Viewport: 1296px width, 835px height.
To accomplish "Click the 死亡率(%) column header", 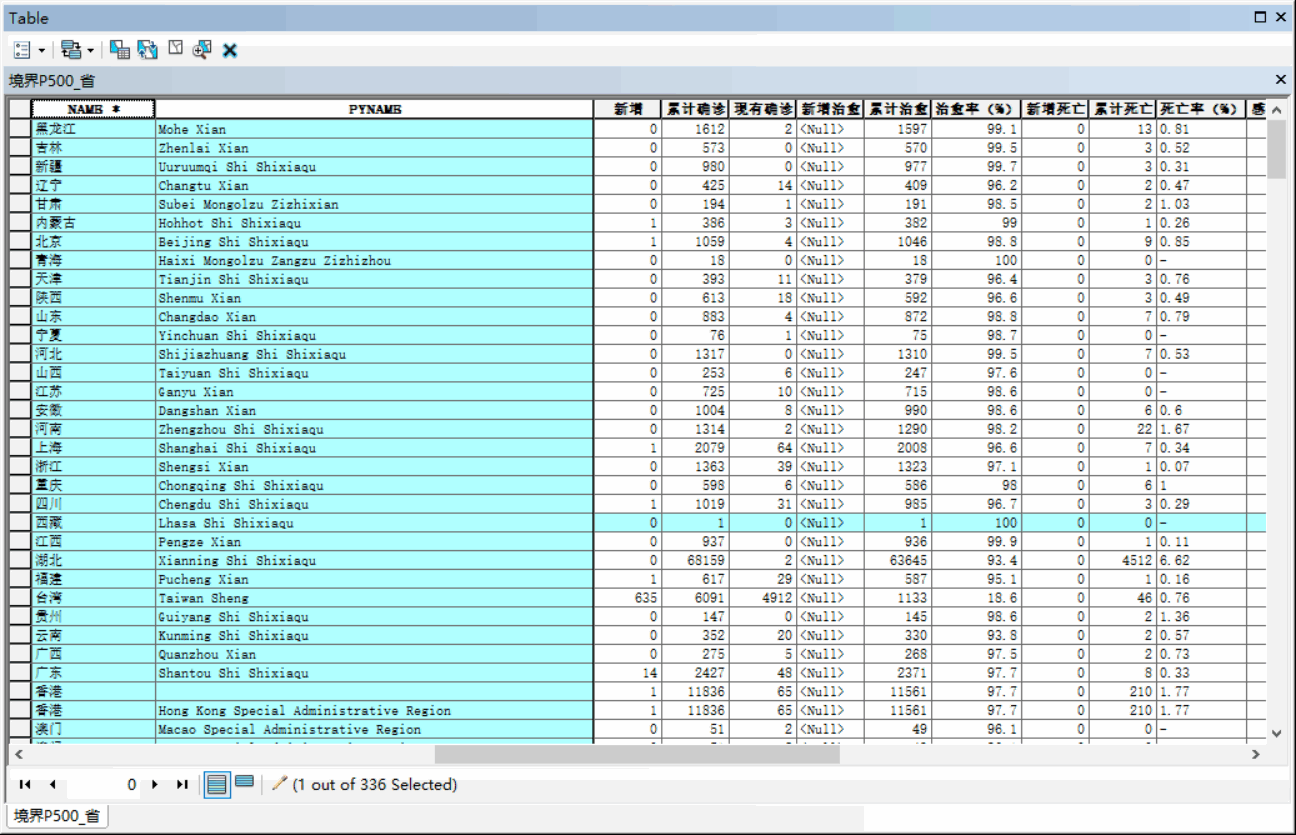I will click(x=1201, y=109).
